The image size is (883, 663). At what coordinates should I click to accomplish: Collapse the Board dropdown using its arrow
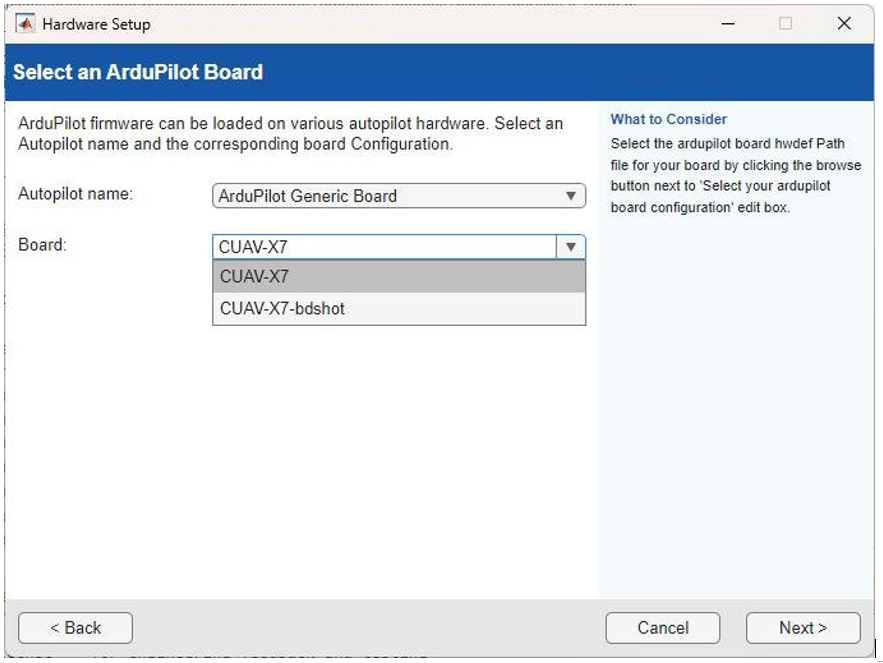pos(571,247)
